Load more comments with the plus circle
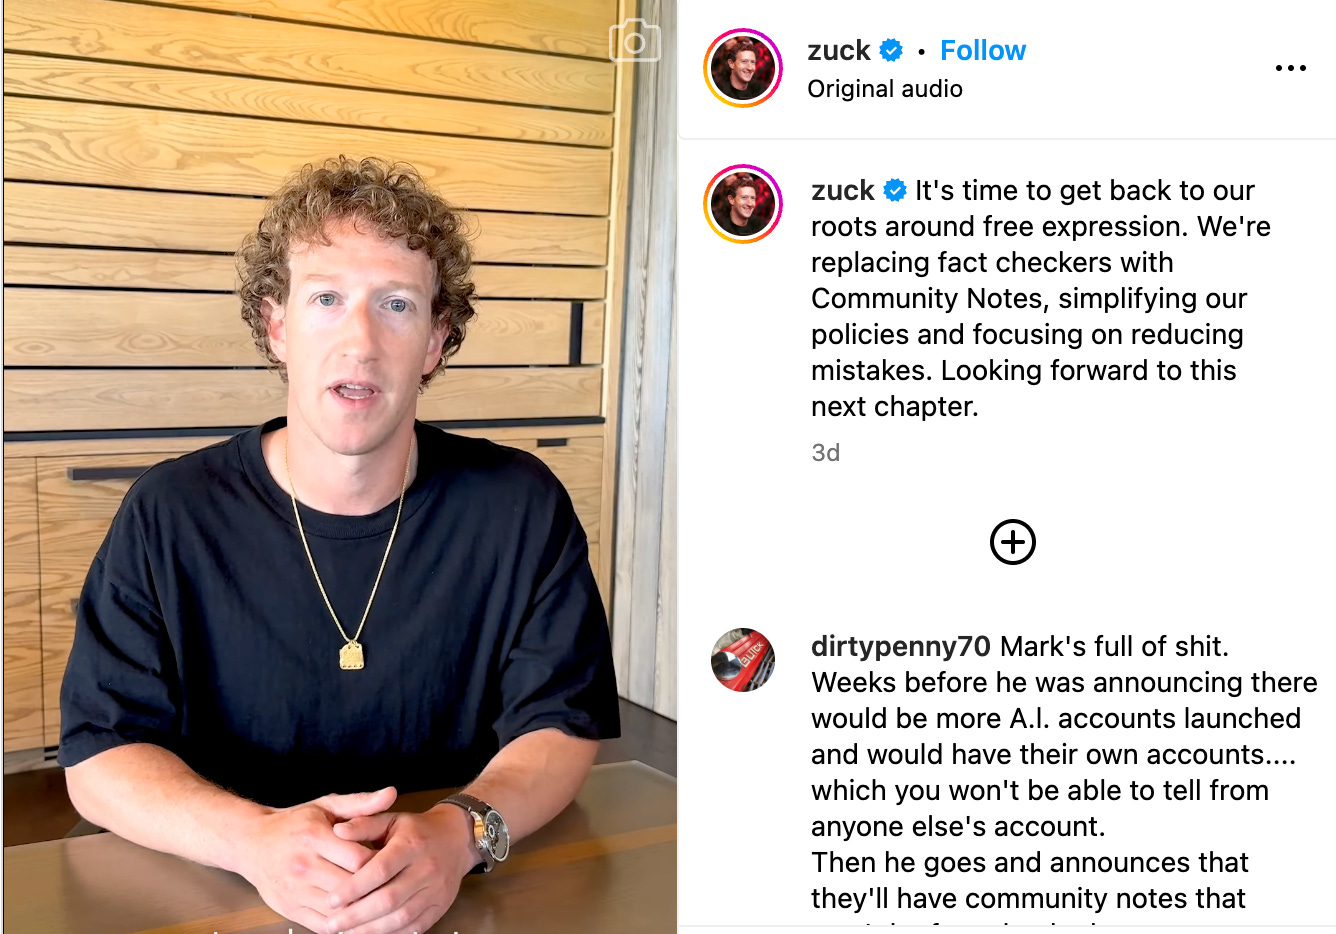Image resolution: width=1336 pixels, height=934 pixels. tap(1012, 542)
